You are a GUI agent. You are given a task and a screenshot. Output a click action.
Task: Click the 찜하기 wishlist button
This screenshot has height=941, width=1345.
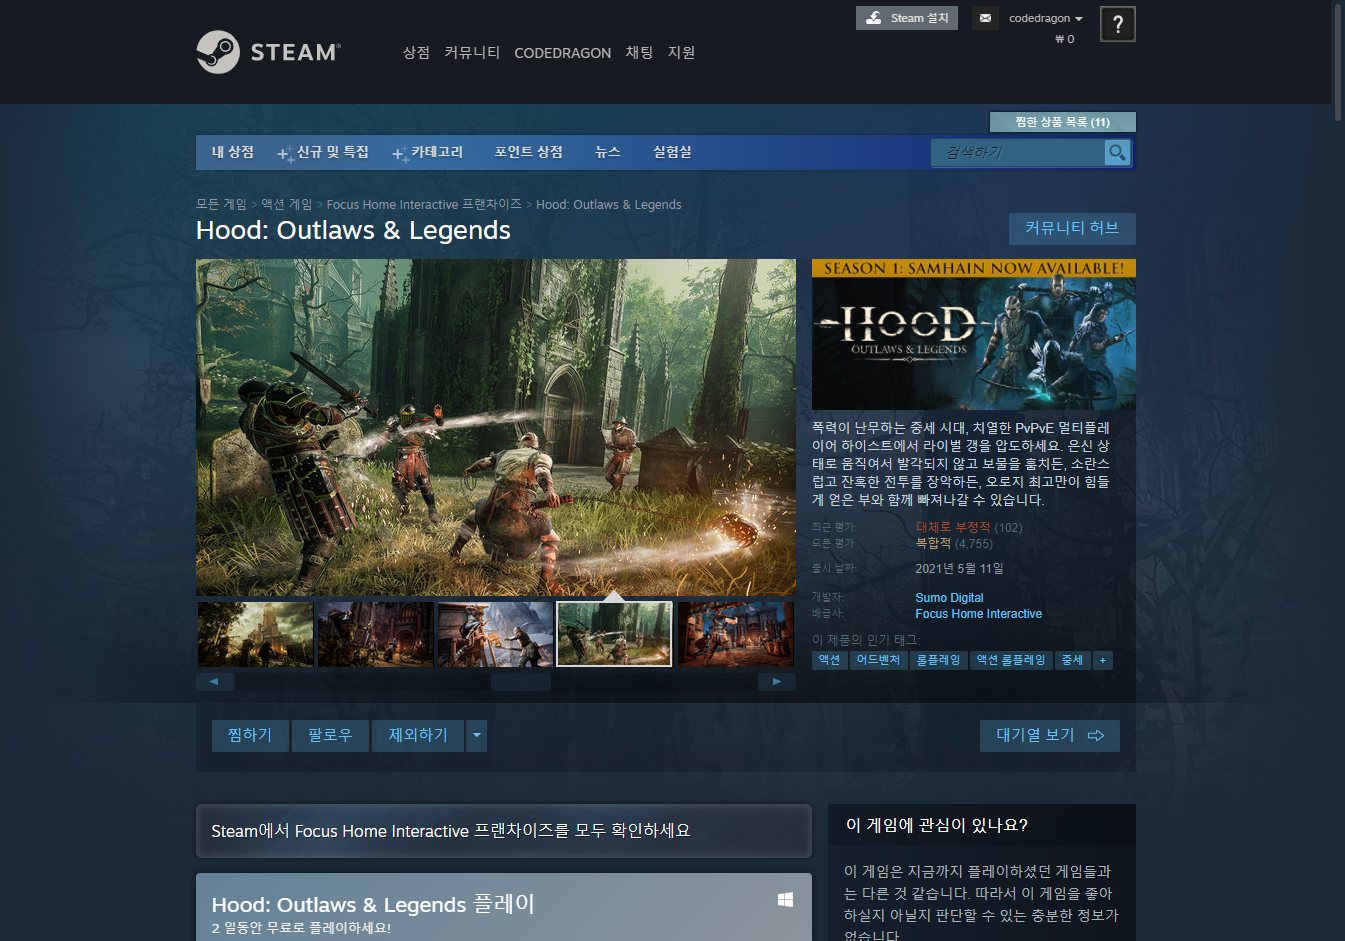click(250, 736)
